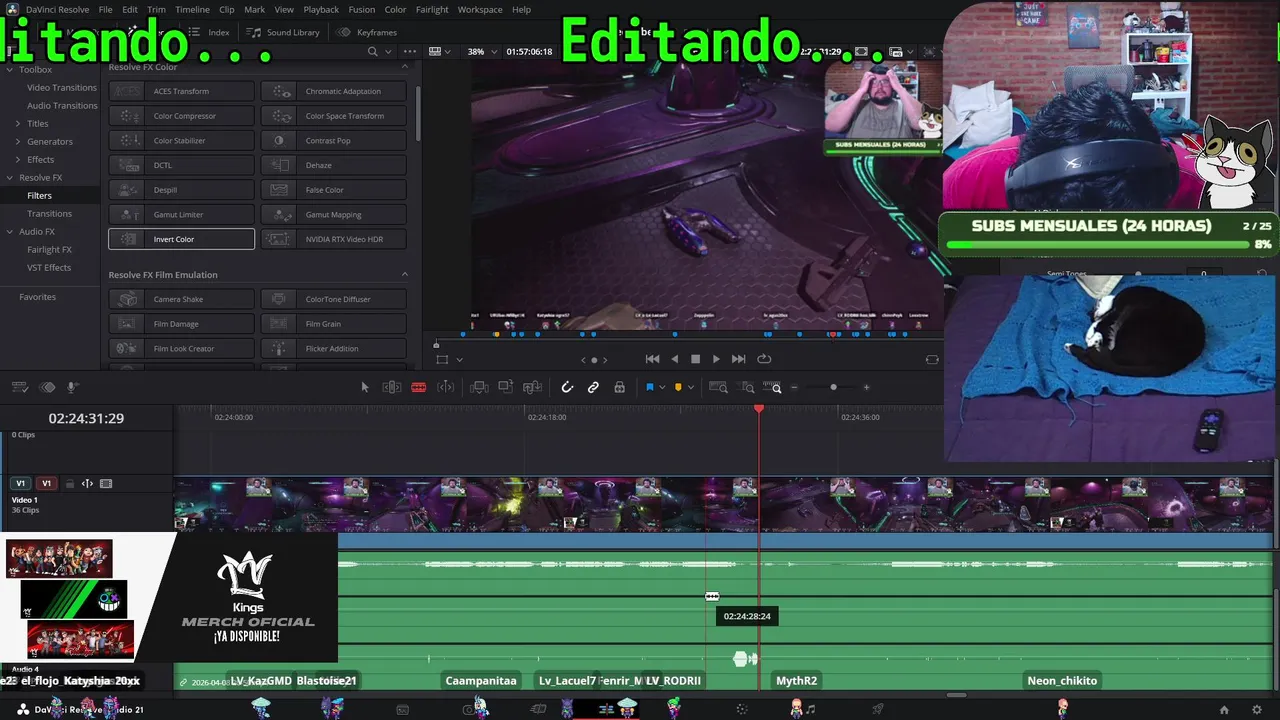
Task: Open the effects panel options ellipsis
Action: click(x=409, y=51)
